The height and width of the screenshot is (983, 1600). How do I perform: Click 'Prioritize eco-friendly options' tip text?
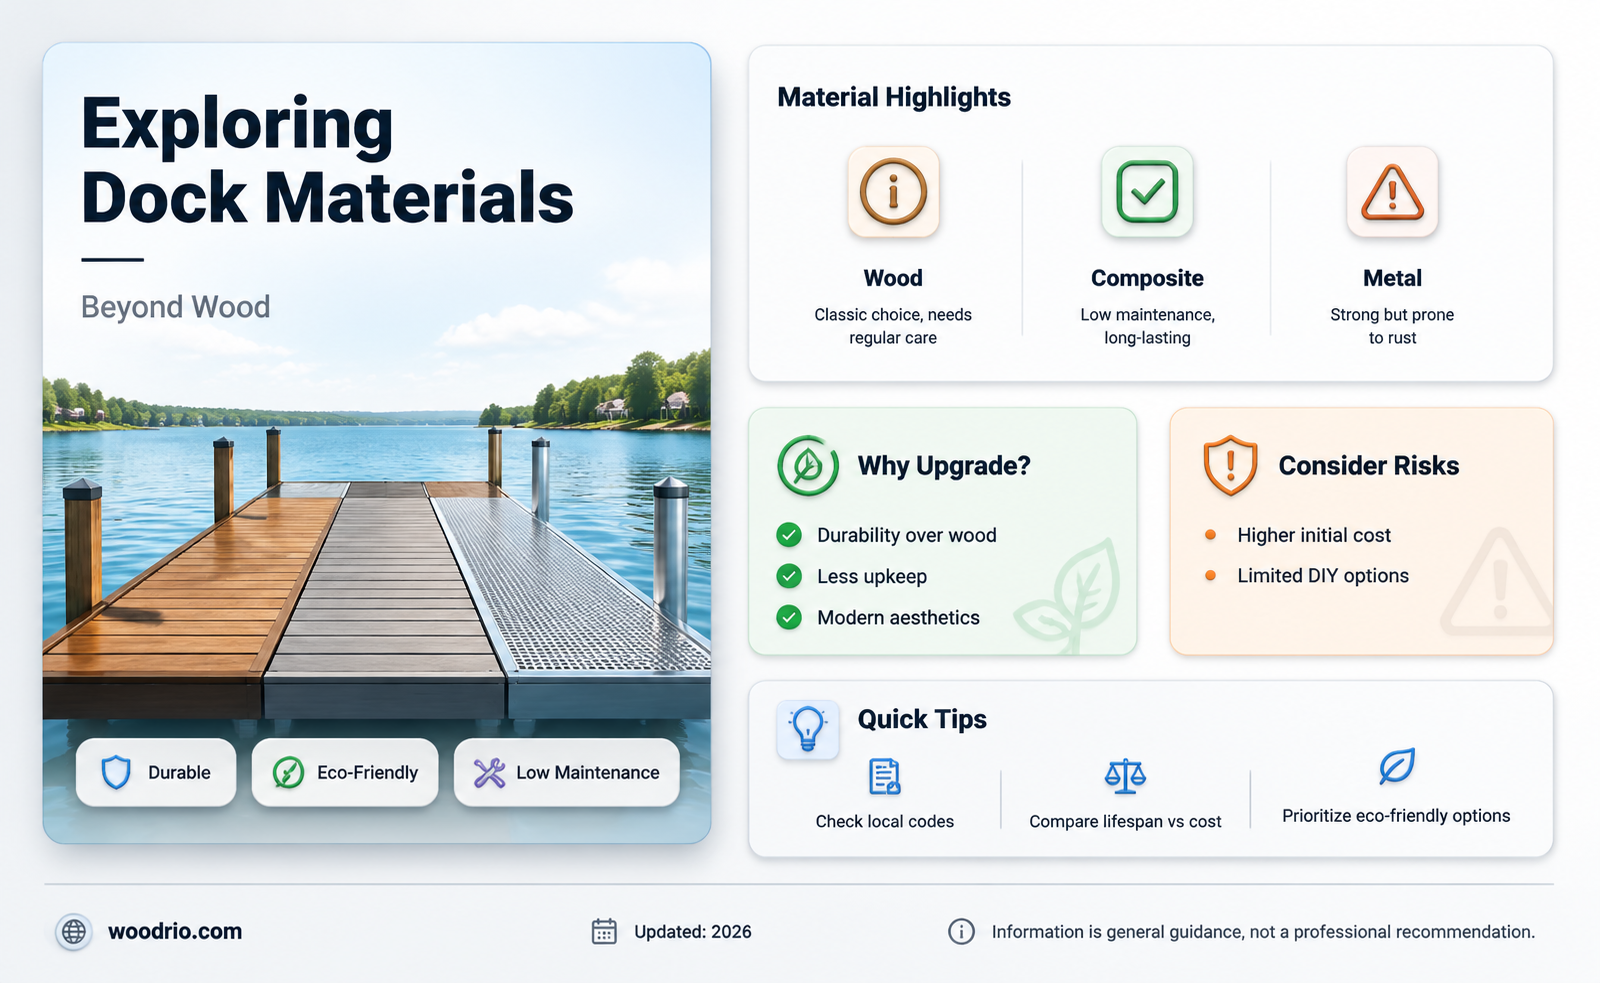coord(1396,816)
